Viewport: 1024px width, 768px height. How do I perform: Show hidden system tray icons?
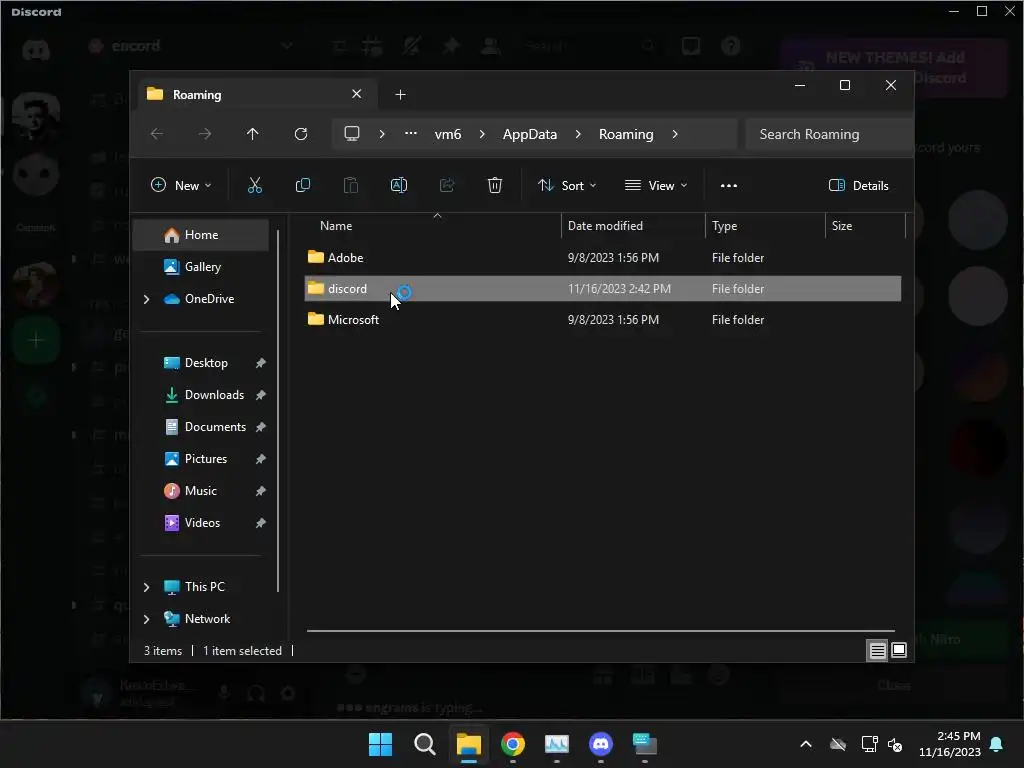806,744
